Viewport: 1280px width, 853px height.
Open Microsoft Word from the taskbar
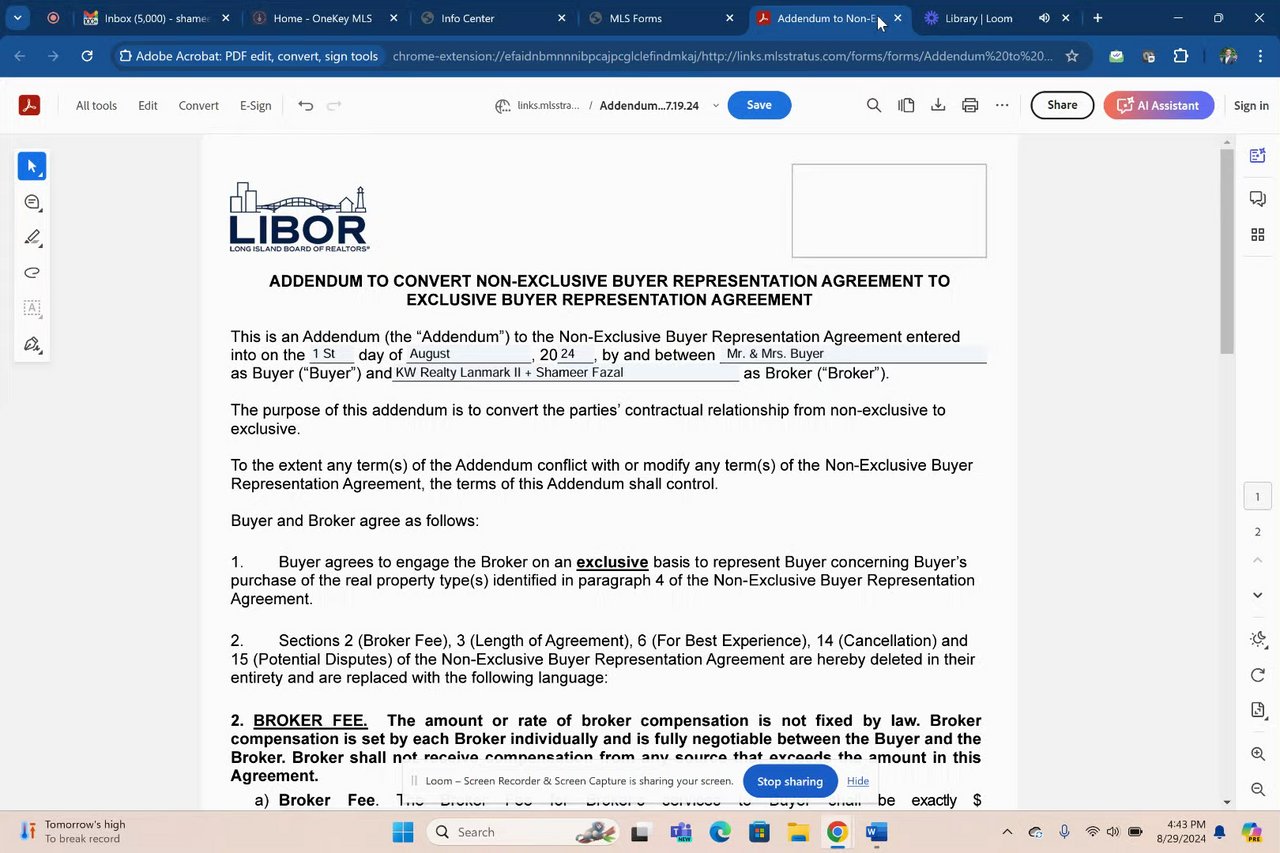point(876,832)
